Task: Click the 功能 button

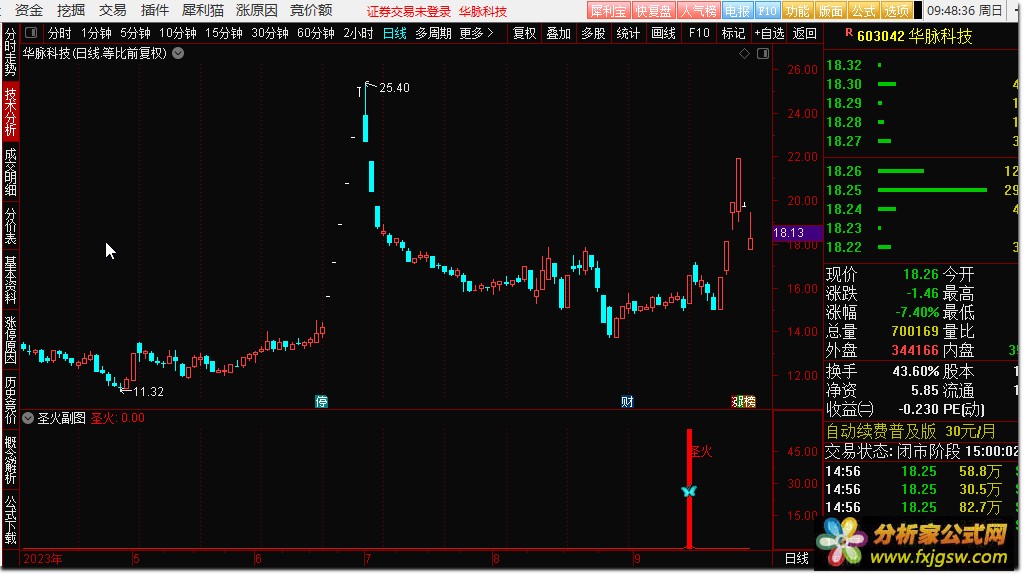Action: coord(797,11)
